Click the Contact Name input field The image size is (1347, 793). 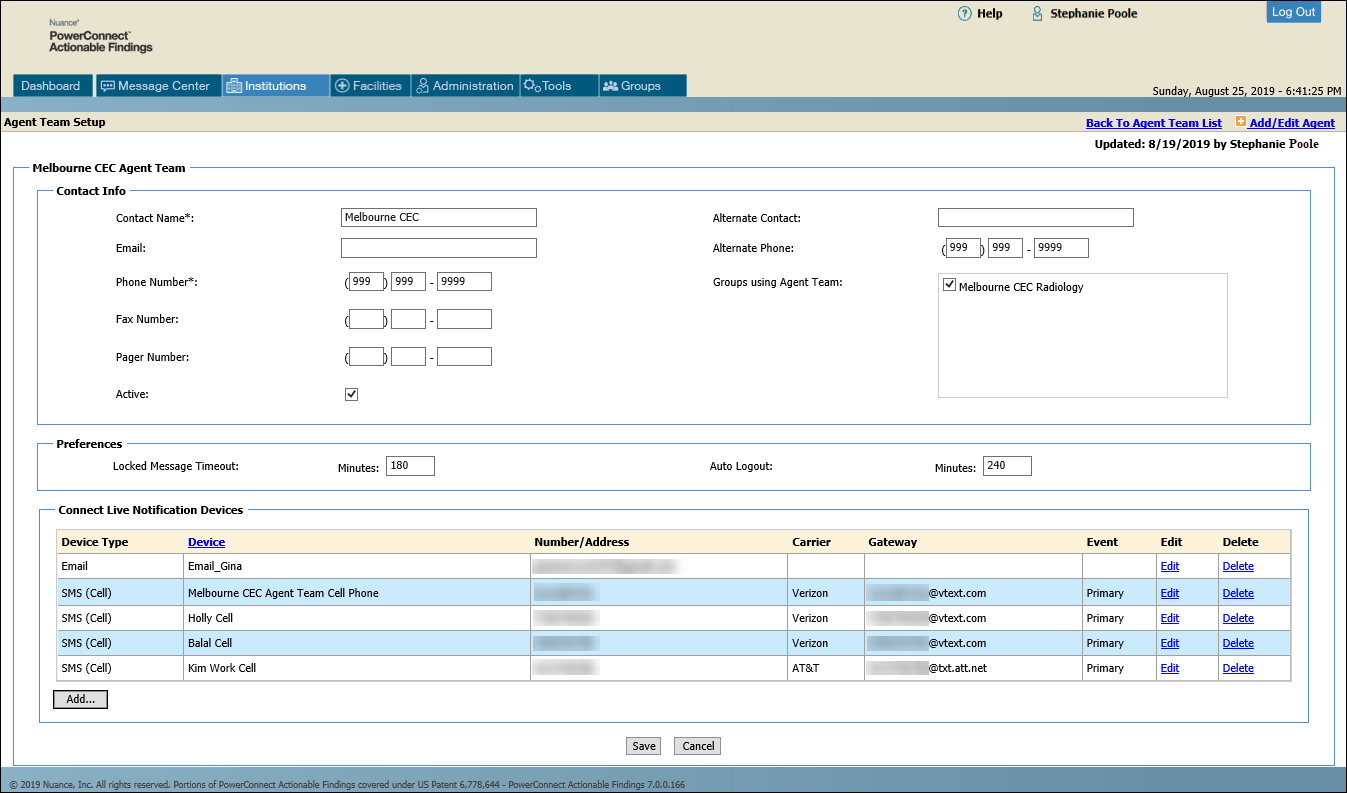439,217
